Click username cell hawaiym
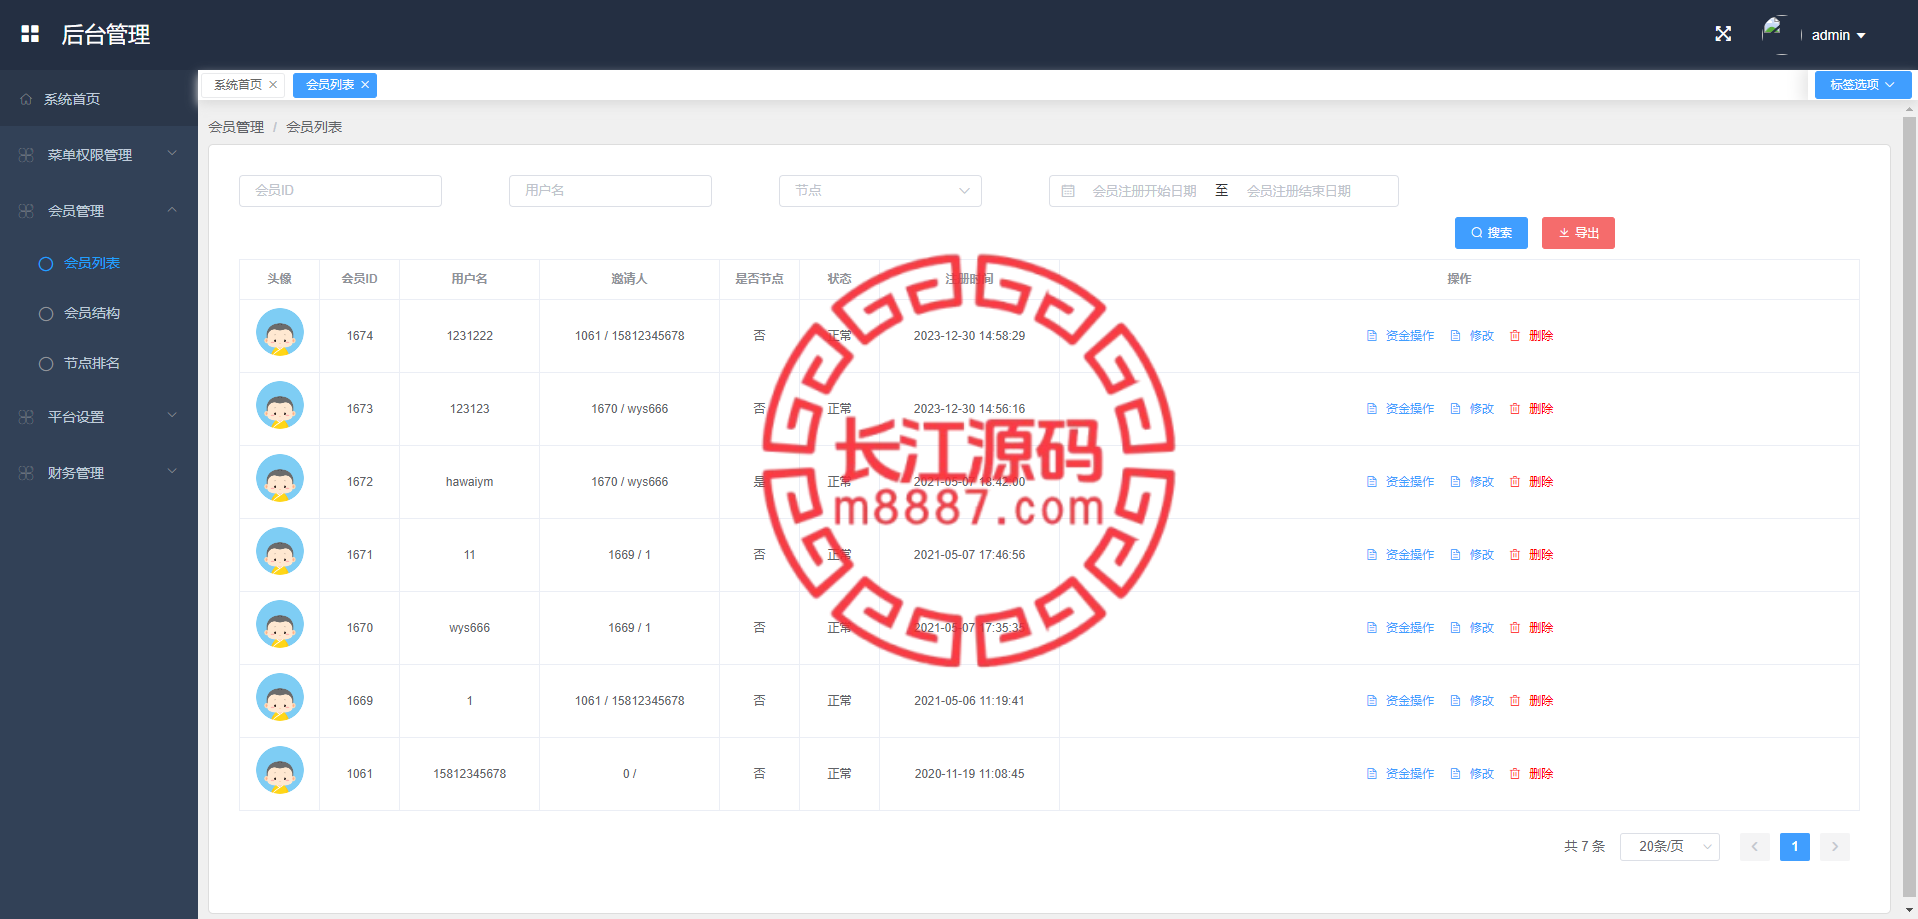 coord(470,482)
